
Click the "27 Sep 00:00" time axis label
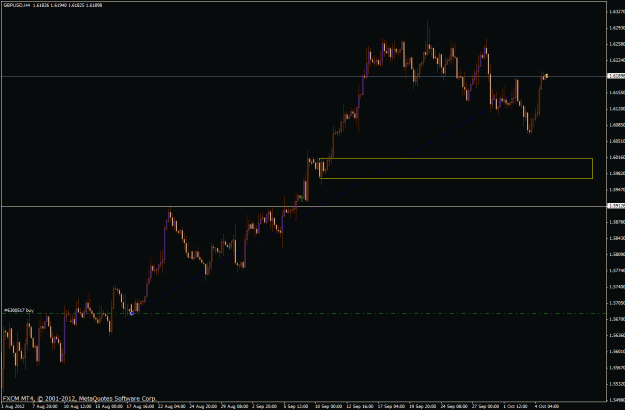coord(486,406)
